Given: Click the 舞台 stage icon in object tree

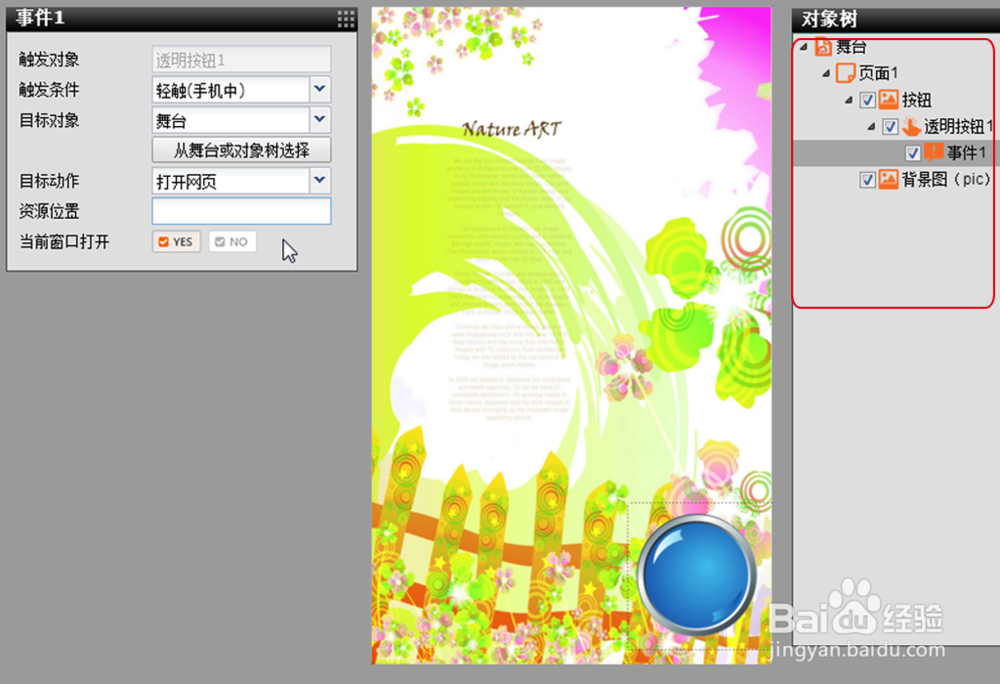Looking at the screenshot, I should (x=823, y=47).
